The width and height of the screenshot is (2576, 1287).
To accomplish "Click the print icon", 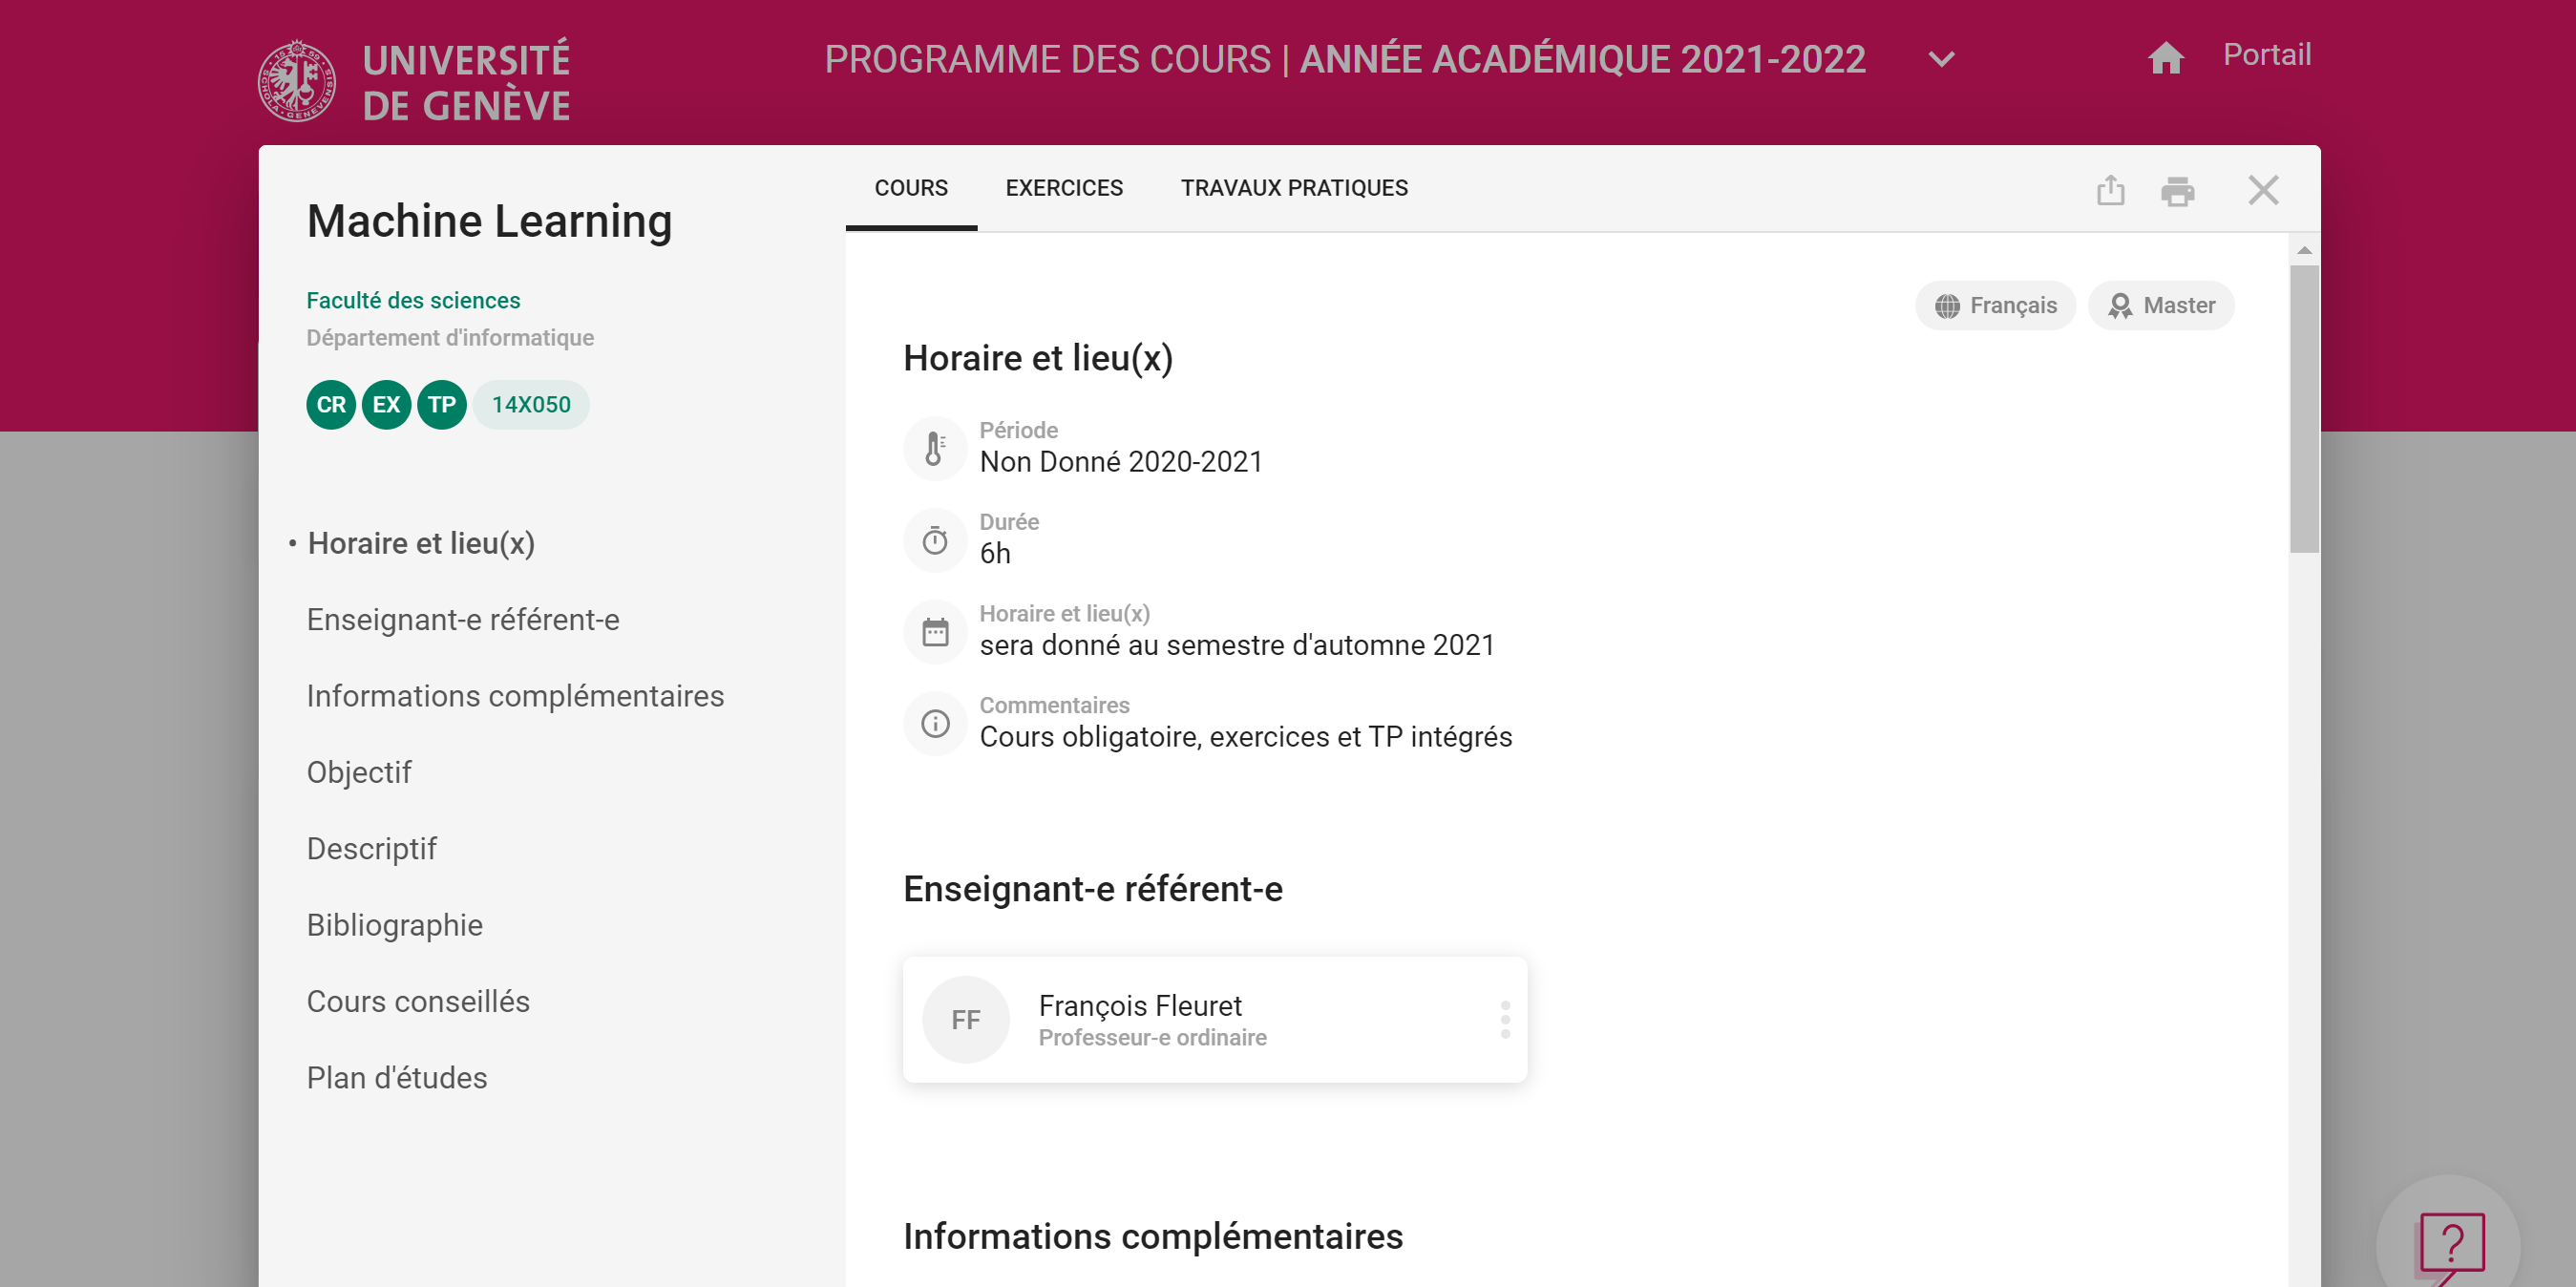I will pyautogui.click(x=2177, y=190).
